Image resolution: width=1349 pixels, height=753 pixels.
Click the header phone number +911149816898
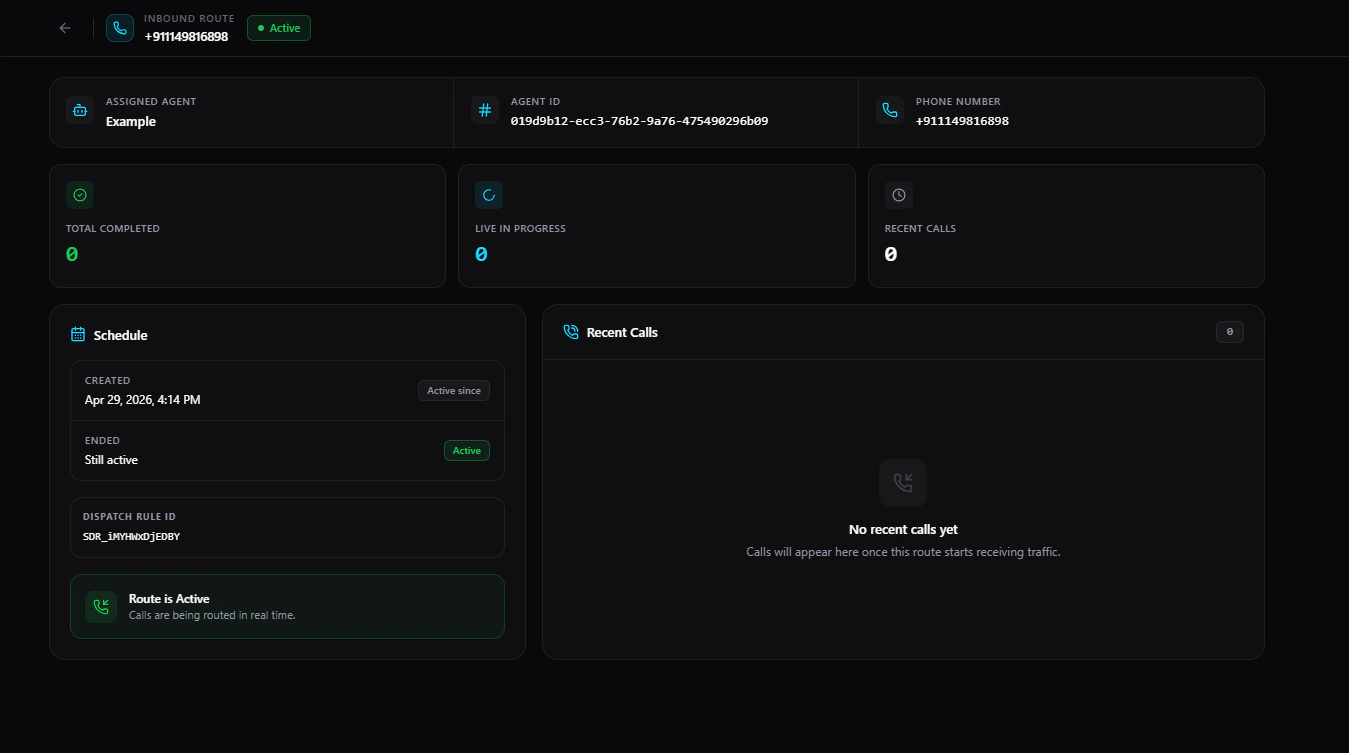pyautogui.click(x=186, y=37)
